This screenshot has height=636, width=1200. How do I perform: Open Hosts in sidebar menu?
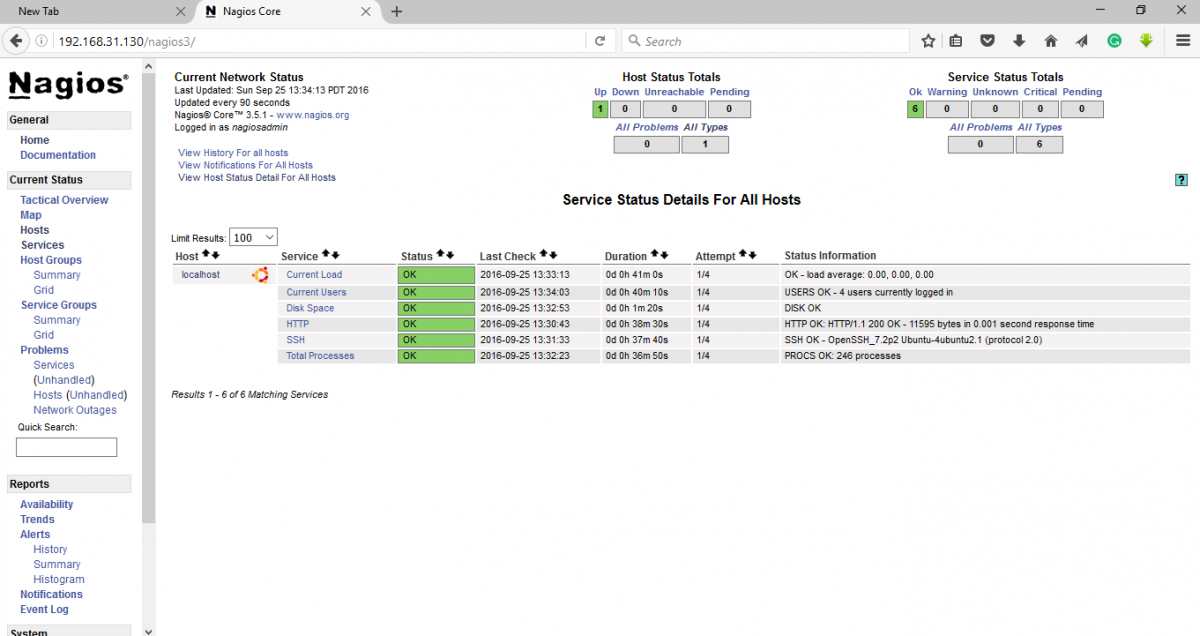click(34, 230)
